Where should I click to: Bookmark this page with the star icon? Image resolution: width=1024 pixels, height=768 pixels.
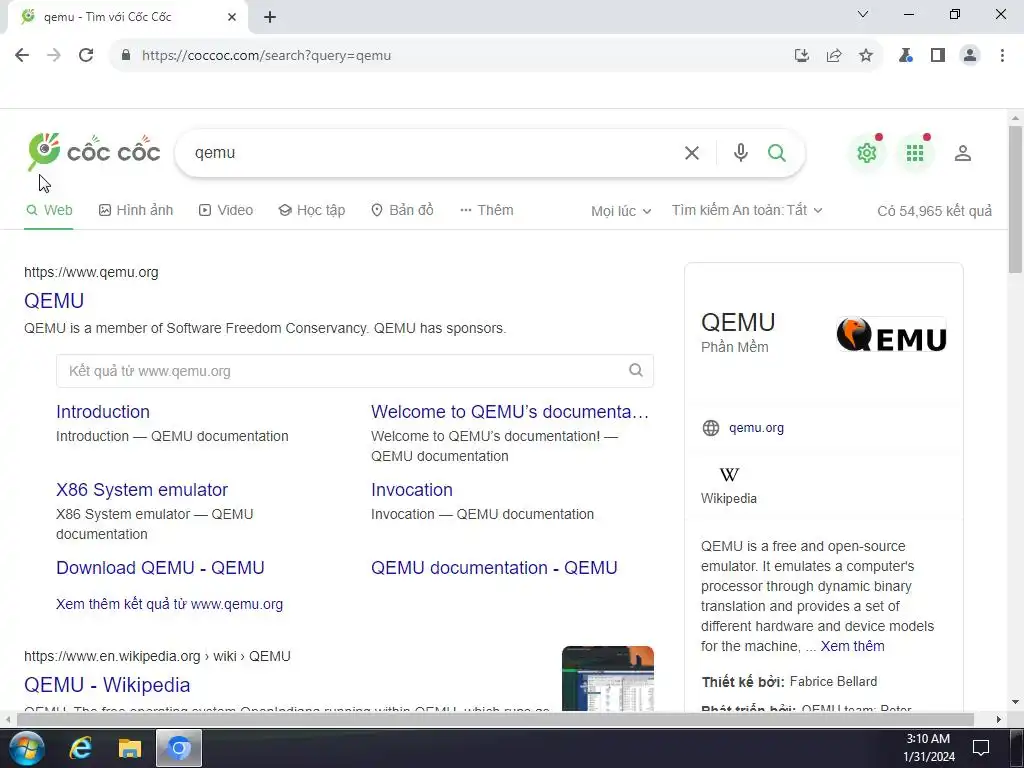(866, 56)
